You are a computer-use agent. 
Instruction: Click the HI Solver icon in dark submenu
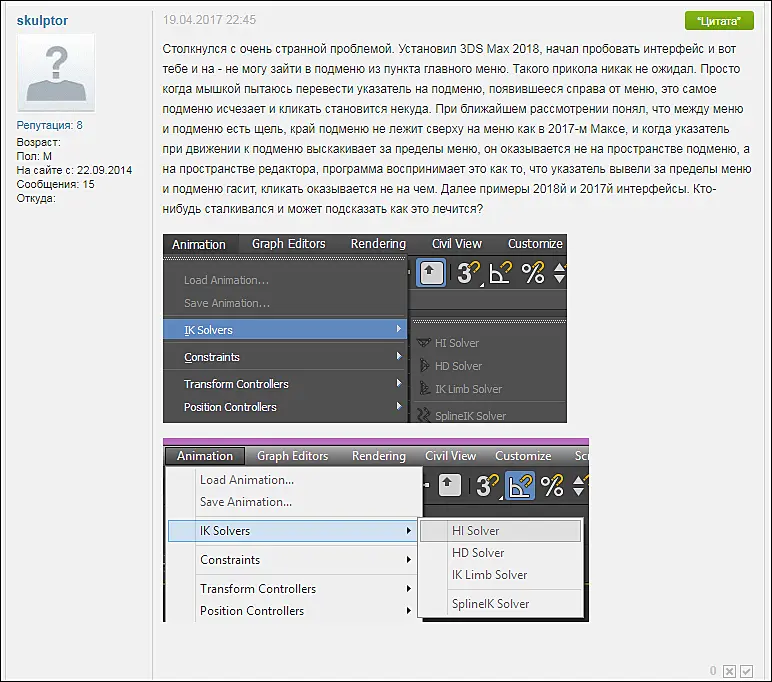coord(423,342)
